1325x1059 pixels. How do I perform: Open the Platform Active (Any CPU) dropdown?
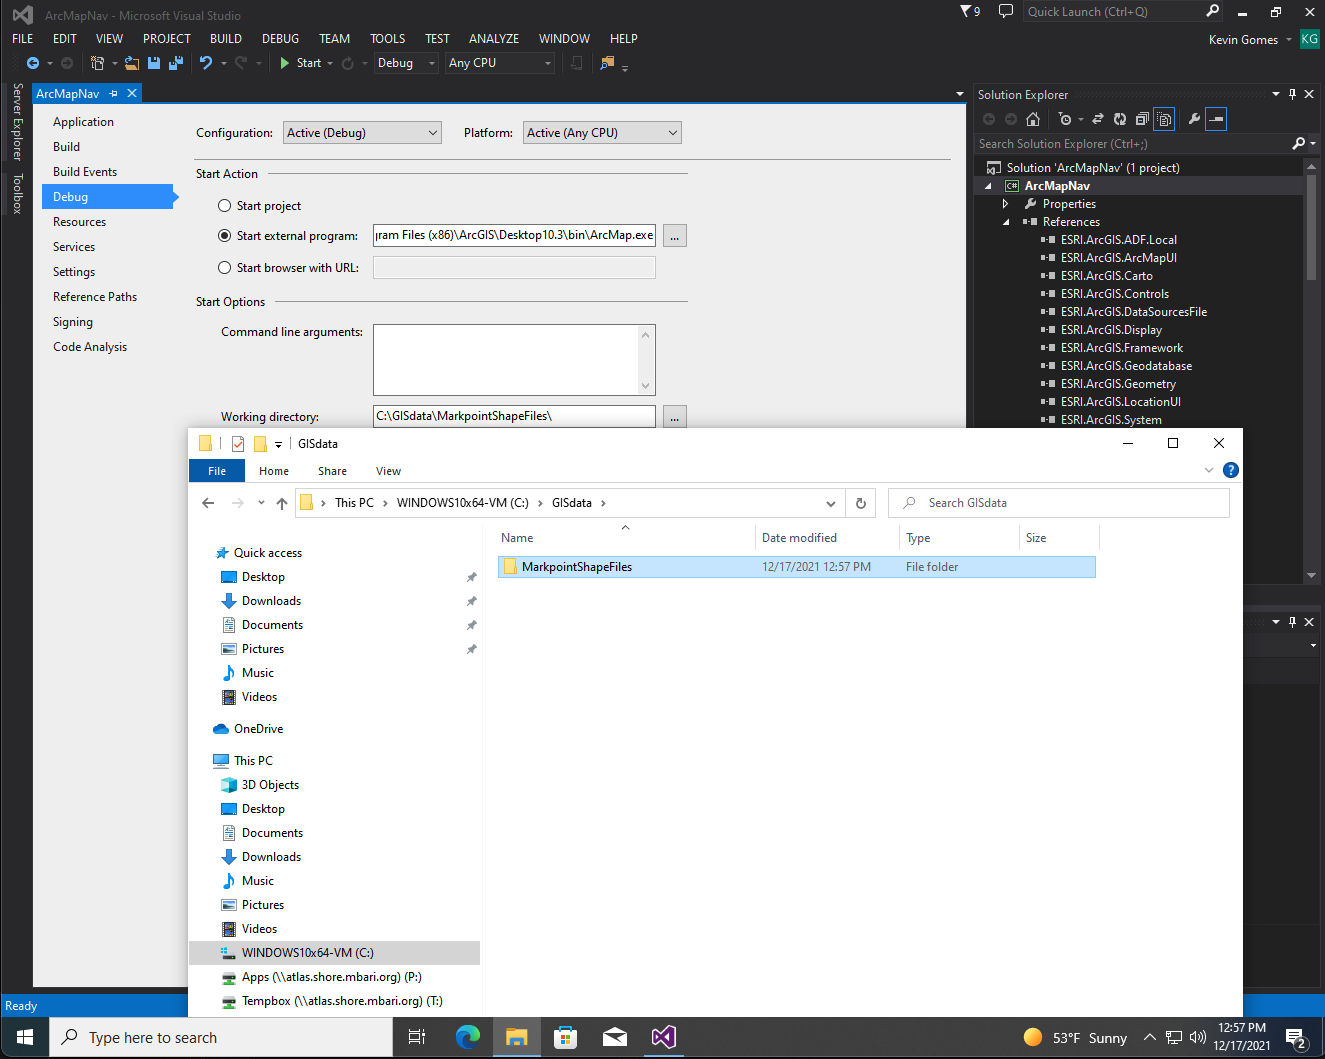point(602,133)
